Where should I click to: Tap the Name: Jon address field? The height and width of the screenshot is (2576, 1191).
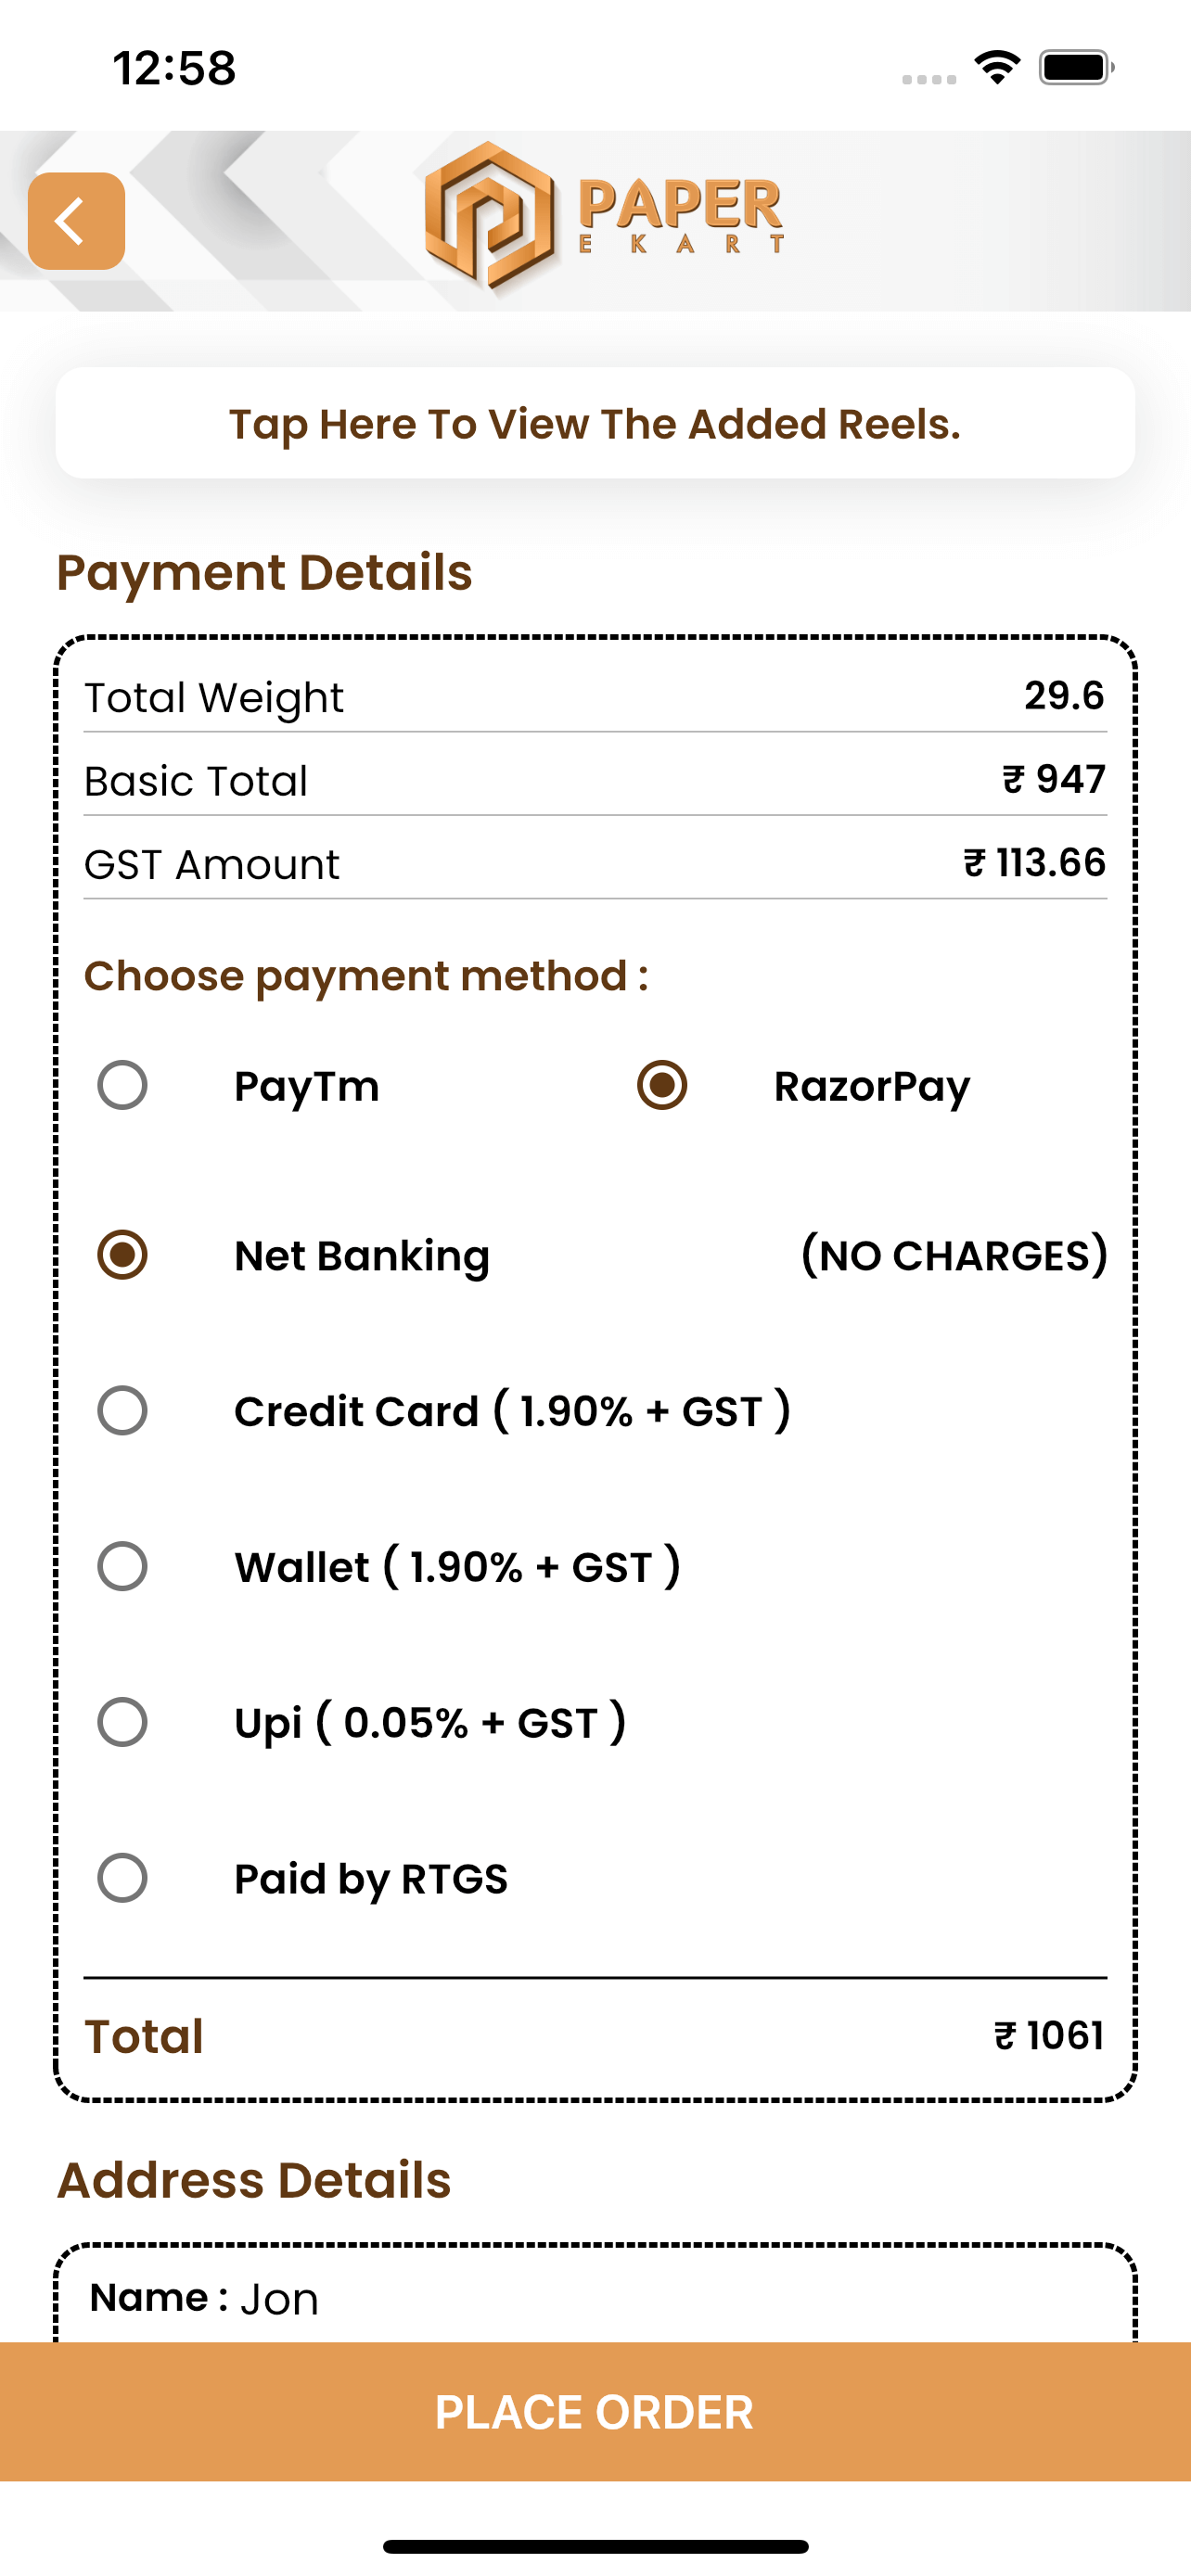tap(595, 2298)
